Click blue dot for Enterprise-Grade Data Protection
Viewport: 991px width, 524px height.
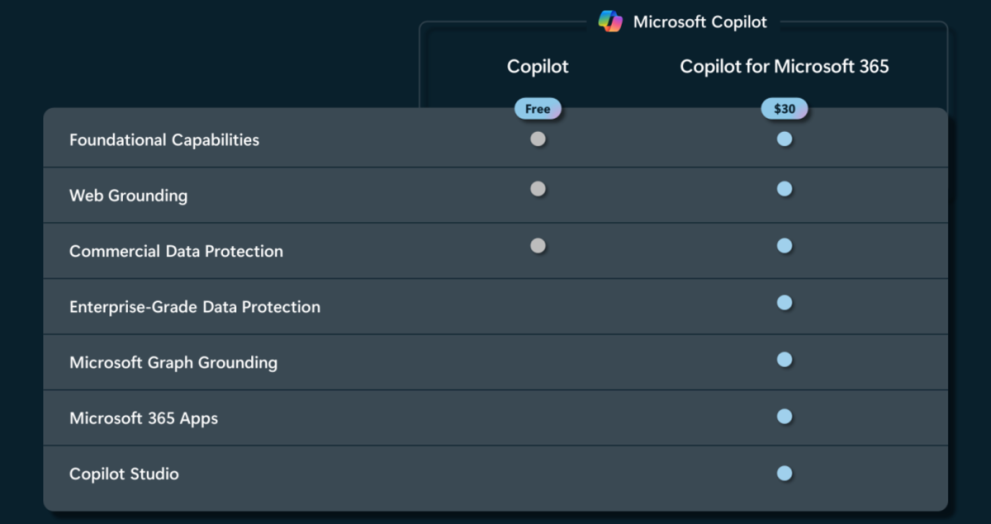(x=785, y=302)
